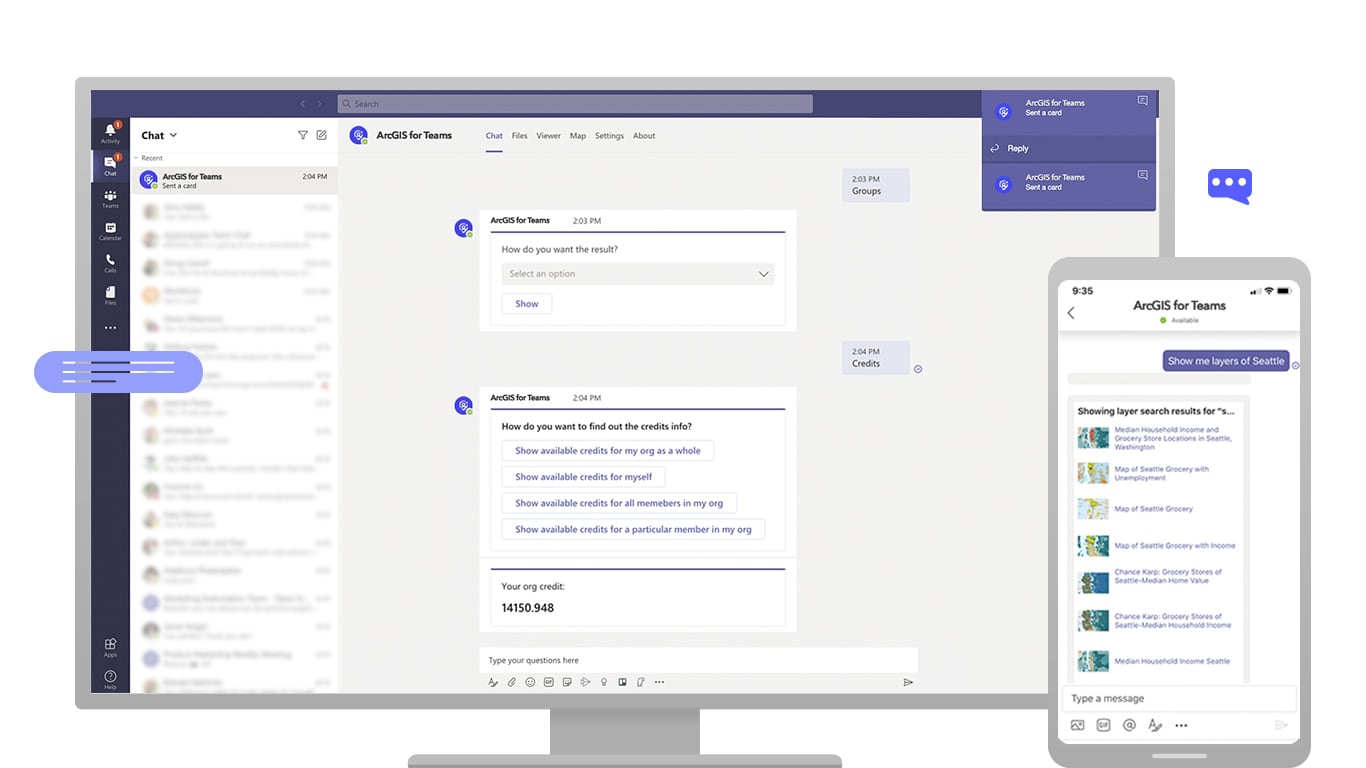Click the filter chats icon
1366x768 pixels.
[x=303, y=135]
